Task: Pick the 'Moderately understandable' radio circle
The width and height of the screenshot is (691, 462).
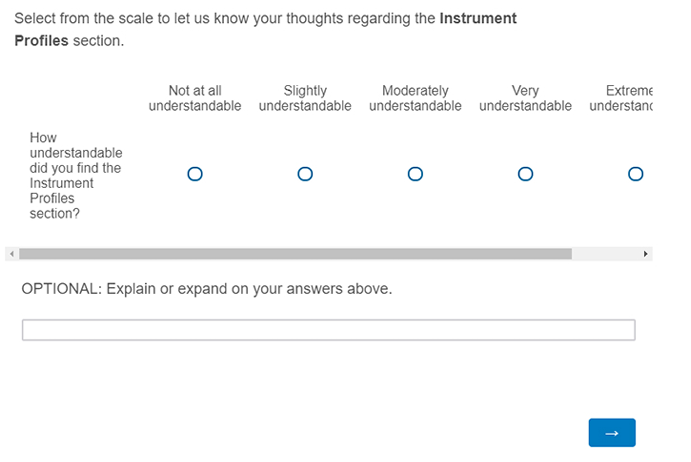Action: (x=415, y=174)
